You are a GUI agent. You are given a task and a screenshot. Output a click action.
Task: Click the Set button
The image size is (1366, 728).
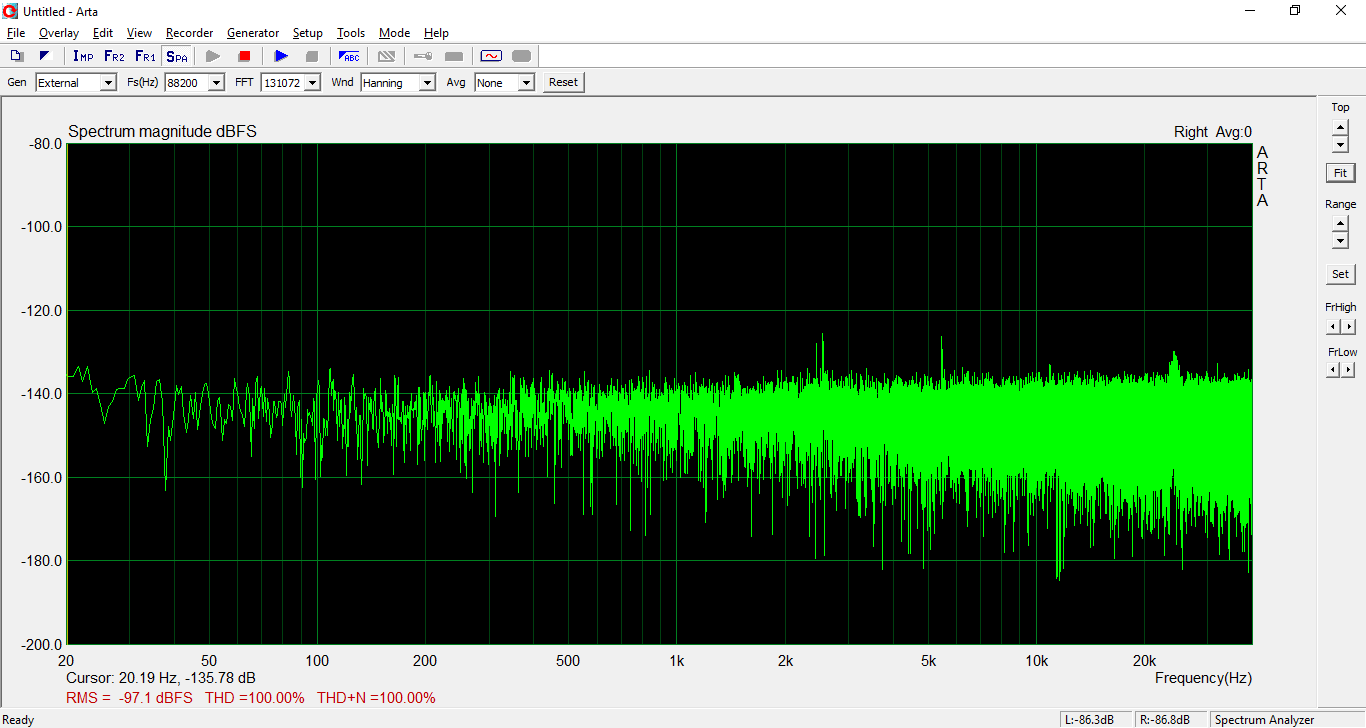tap(1340, 274)
